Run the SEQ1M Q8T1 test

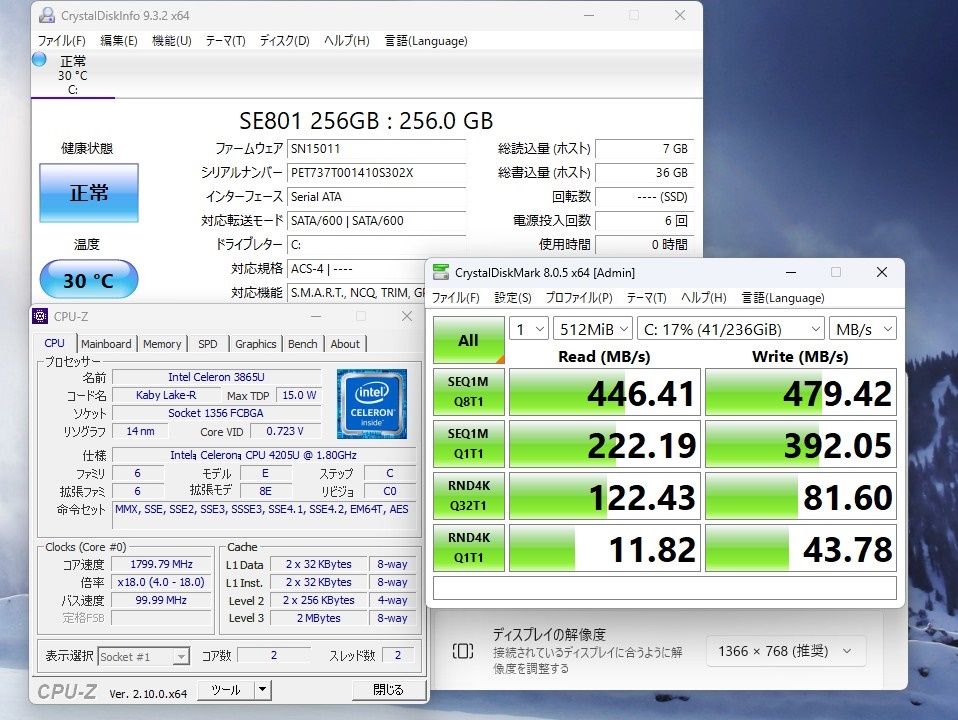tap(469, 392)
